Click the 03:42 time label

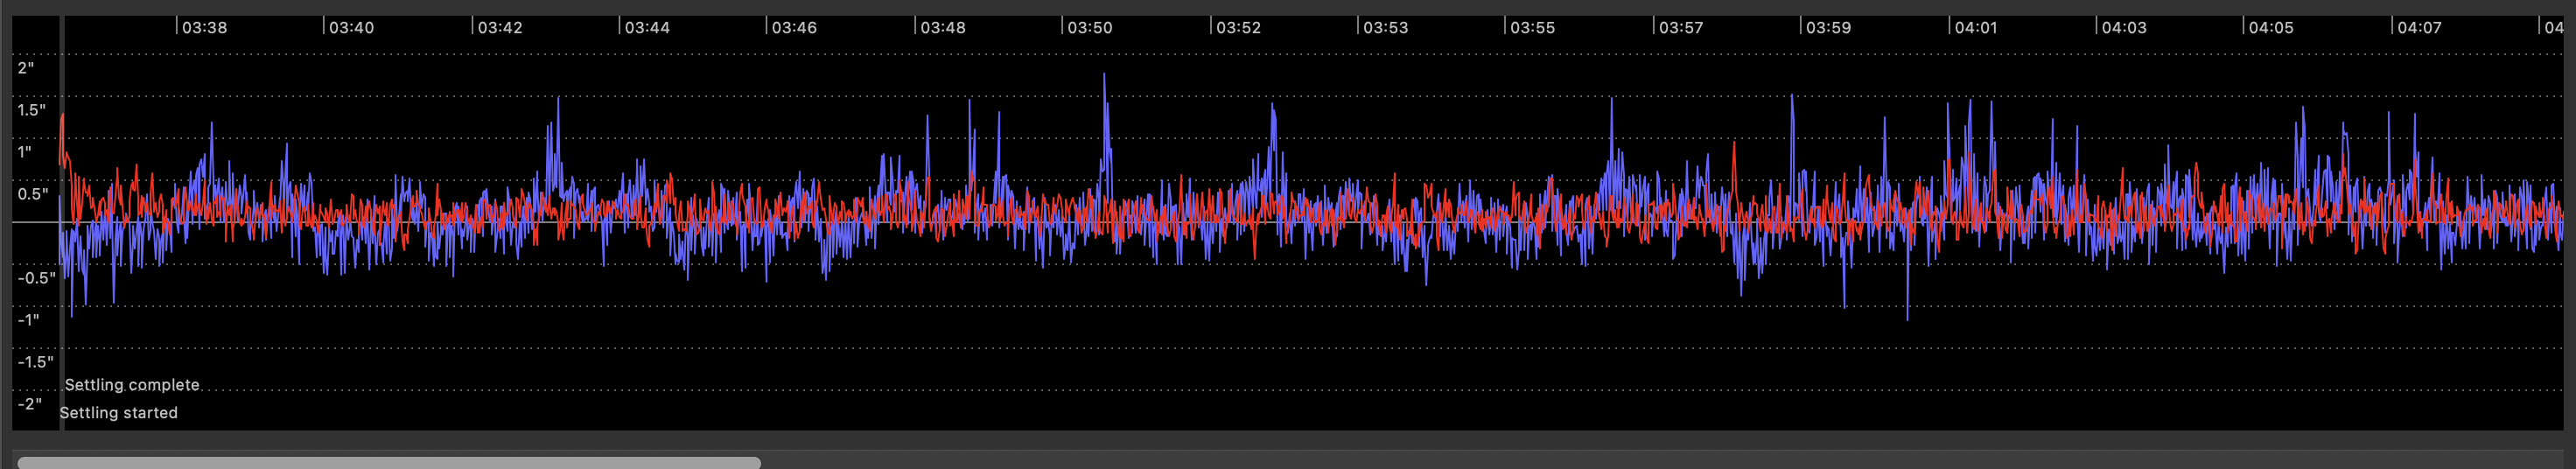point(500,28)
